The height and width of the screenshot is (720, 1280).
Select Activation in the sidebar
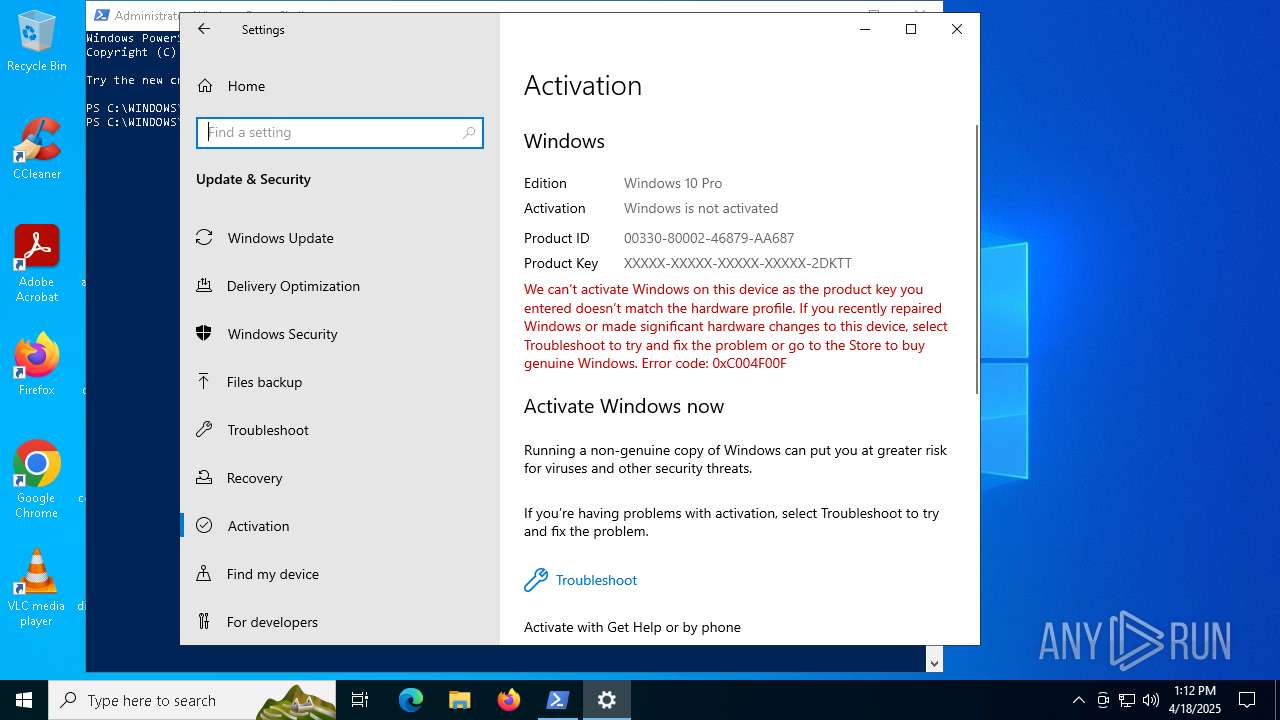pyautogui.click(x=340, y=526)
